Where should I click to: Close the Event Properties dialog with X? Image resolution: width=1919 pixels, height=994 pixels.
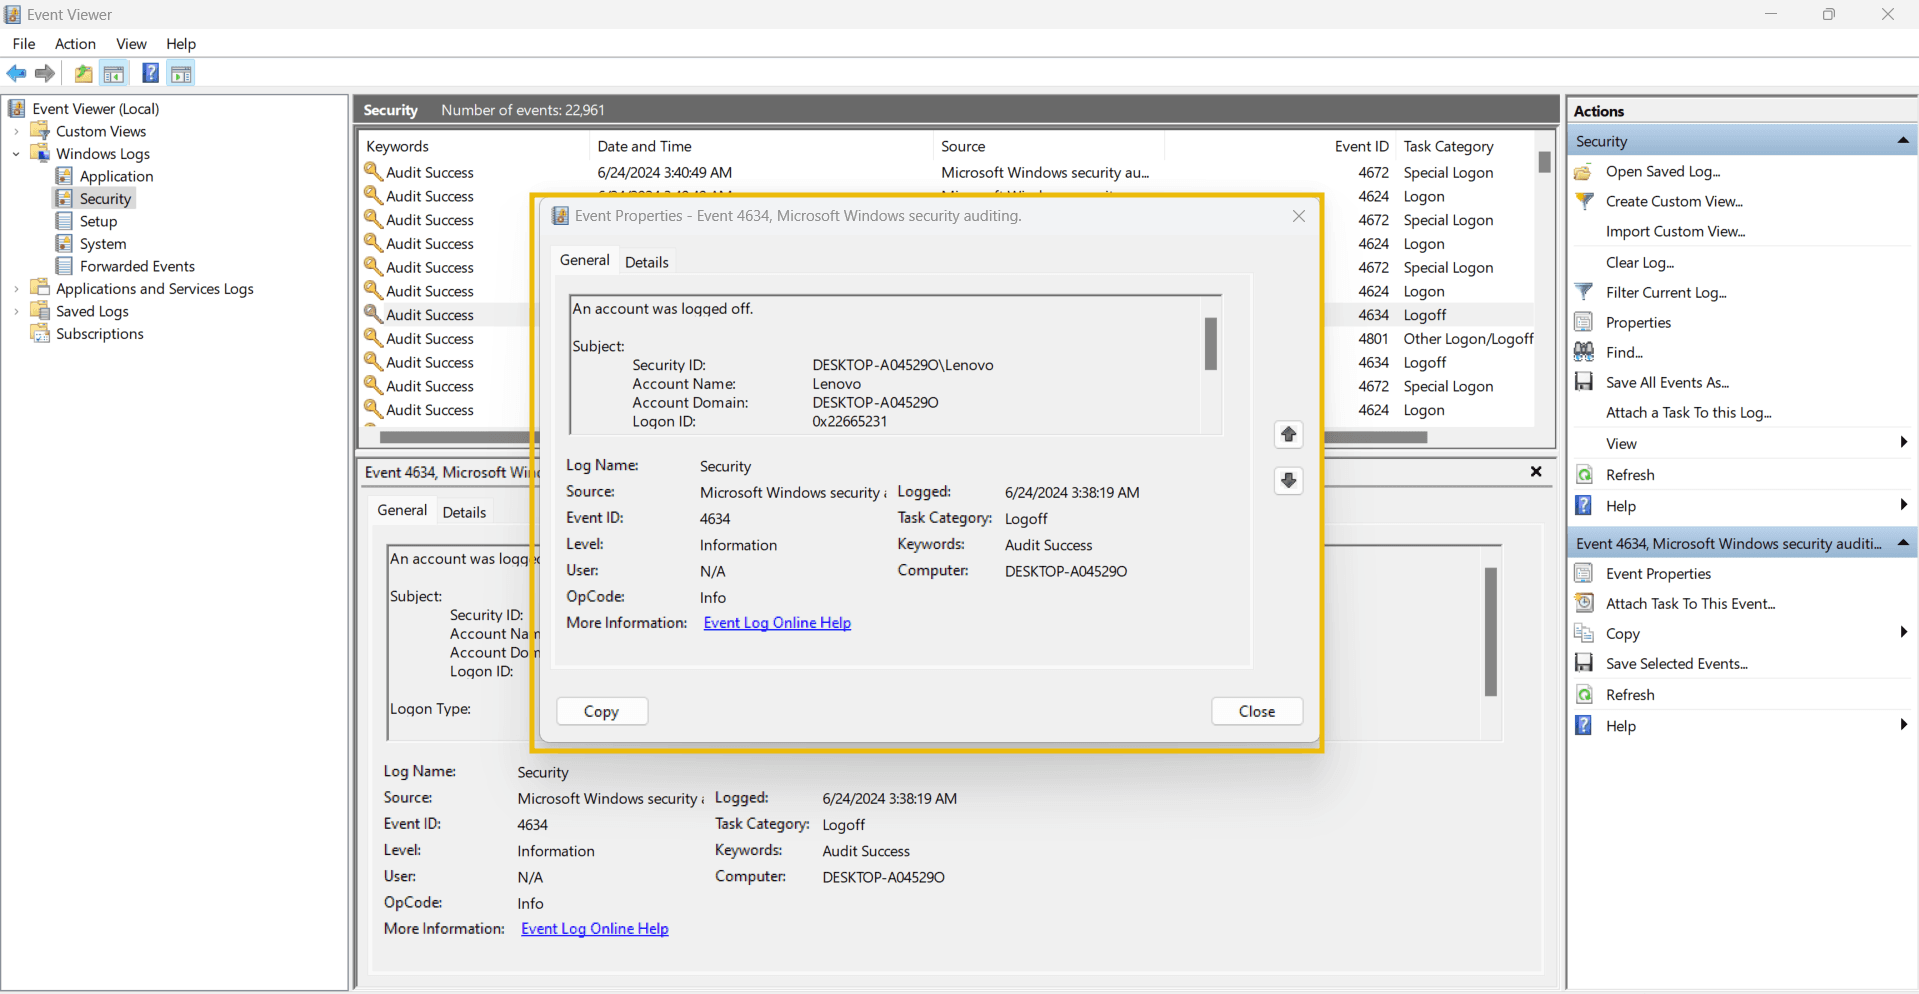(x=1298, y=216)
